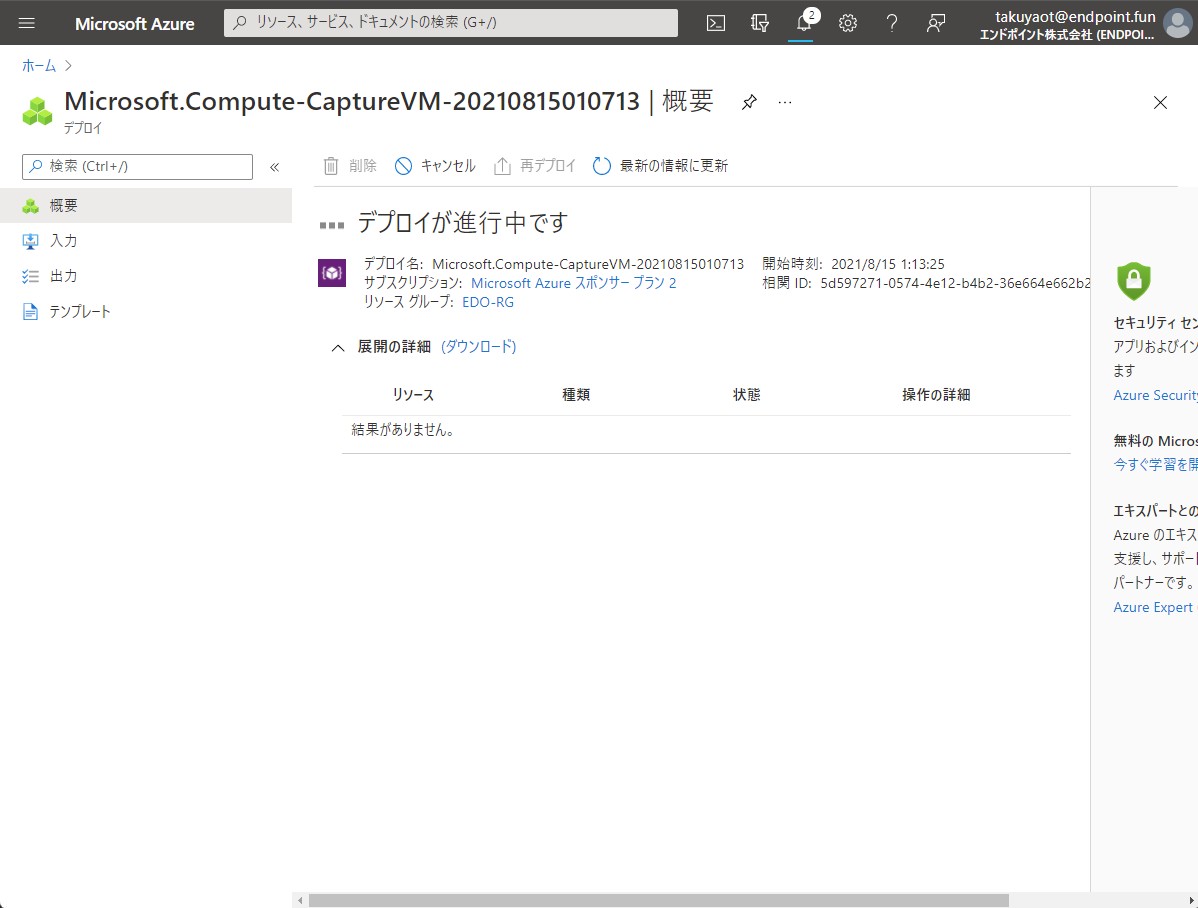Click the scrollbar right arrow

(1190, 901)
